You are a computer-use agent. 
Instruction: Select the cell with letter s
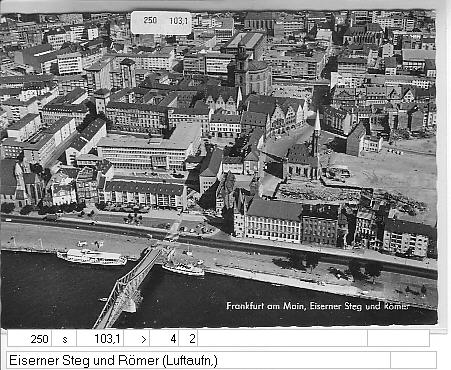point(64,339)
